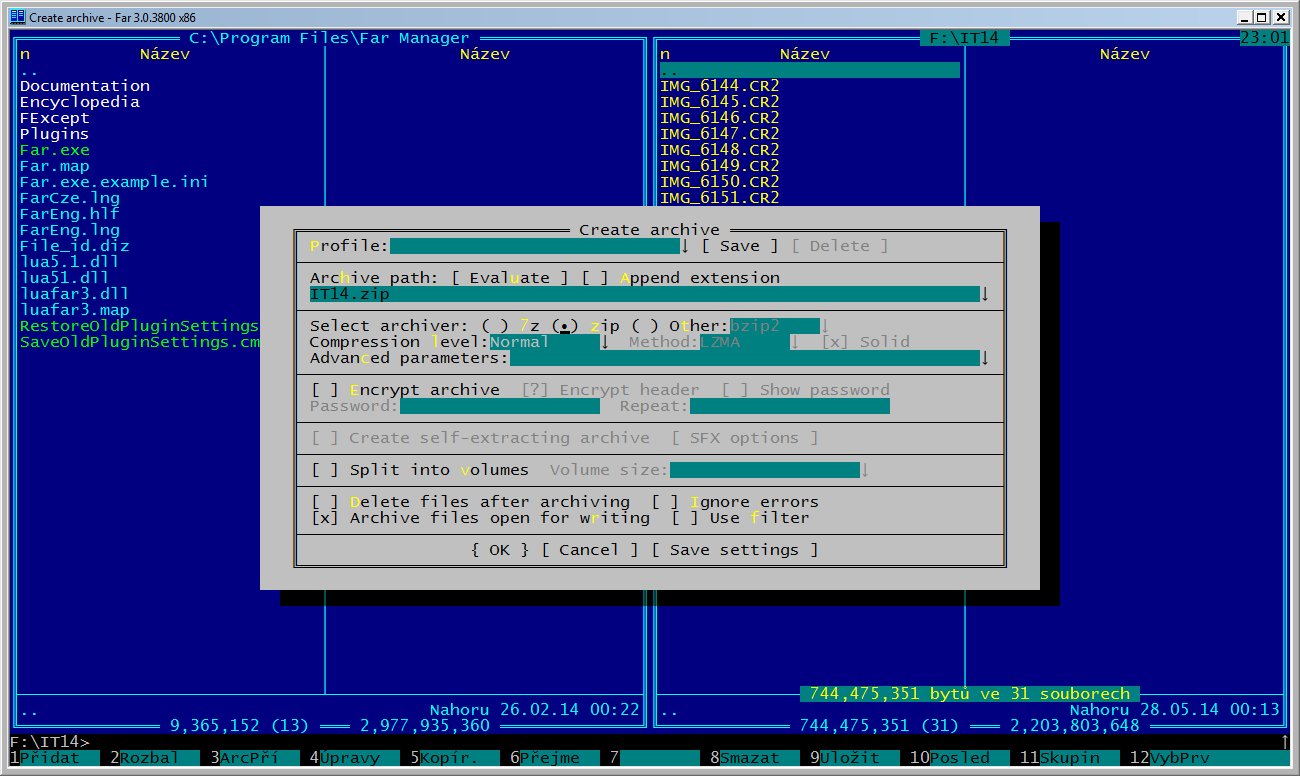Click the Advanced parameters input field
Viewport: 1300px width, 776px height.
click(x=745, y=358)
